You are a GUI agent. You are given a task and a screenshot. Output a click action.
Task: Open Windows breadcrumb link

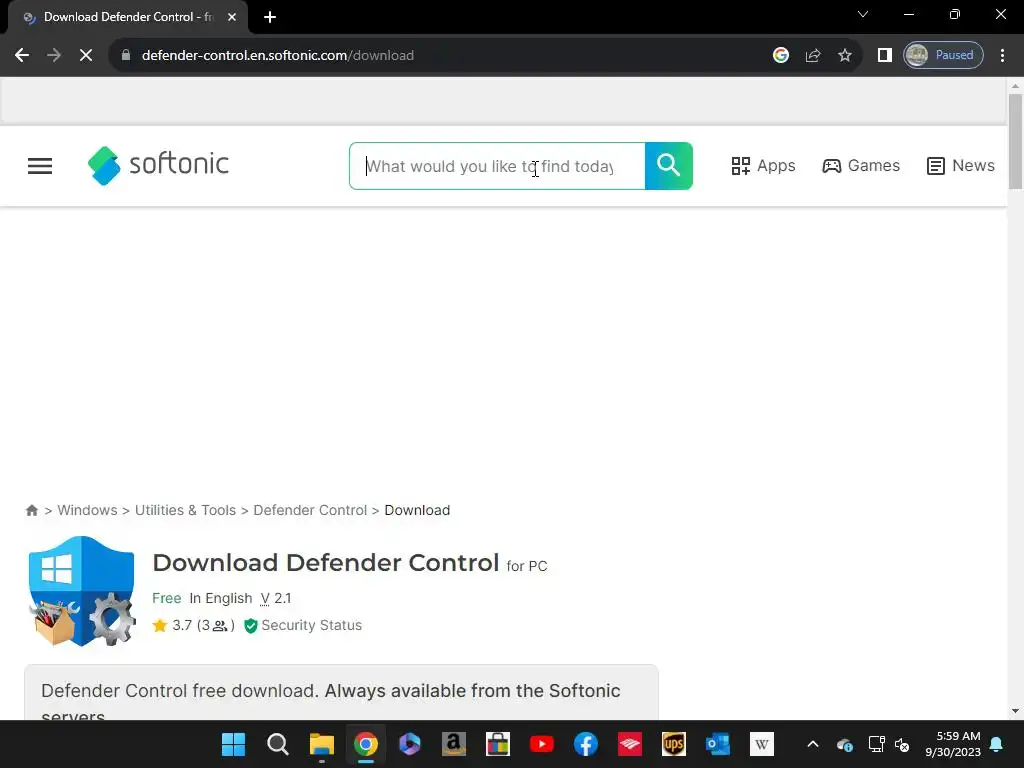(x=88, y=510)
